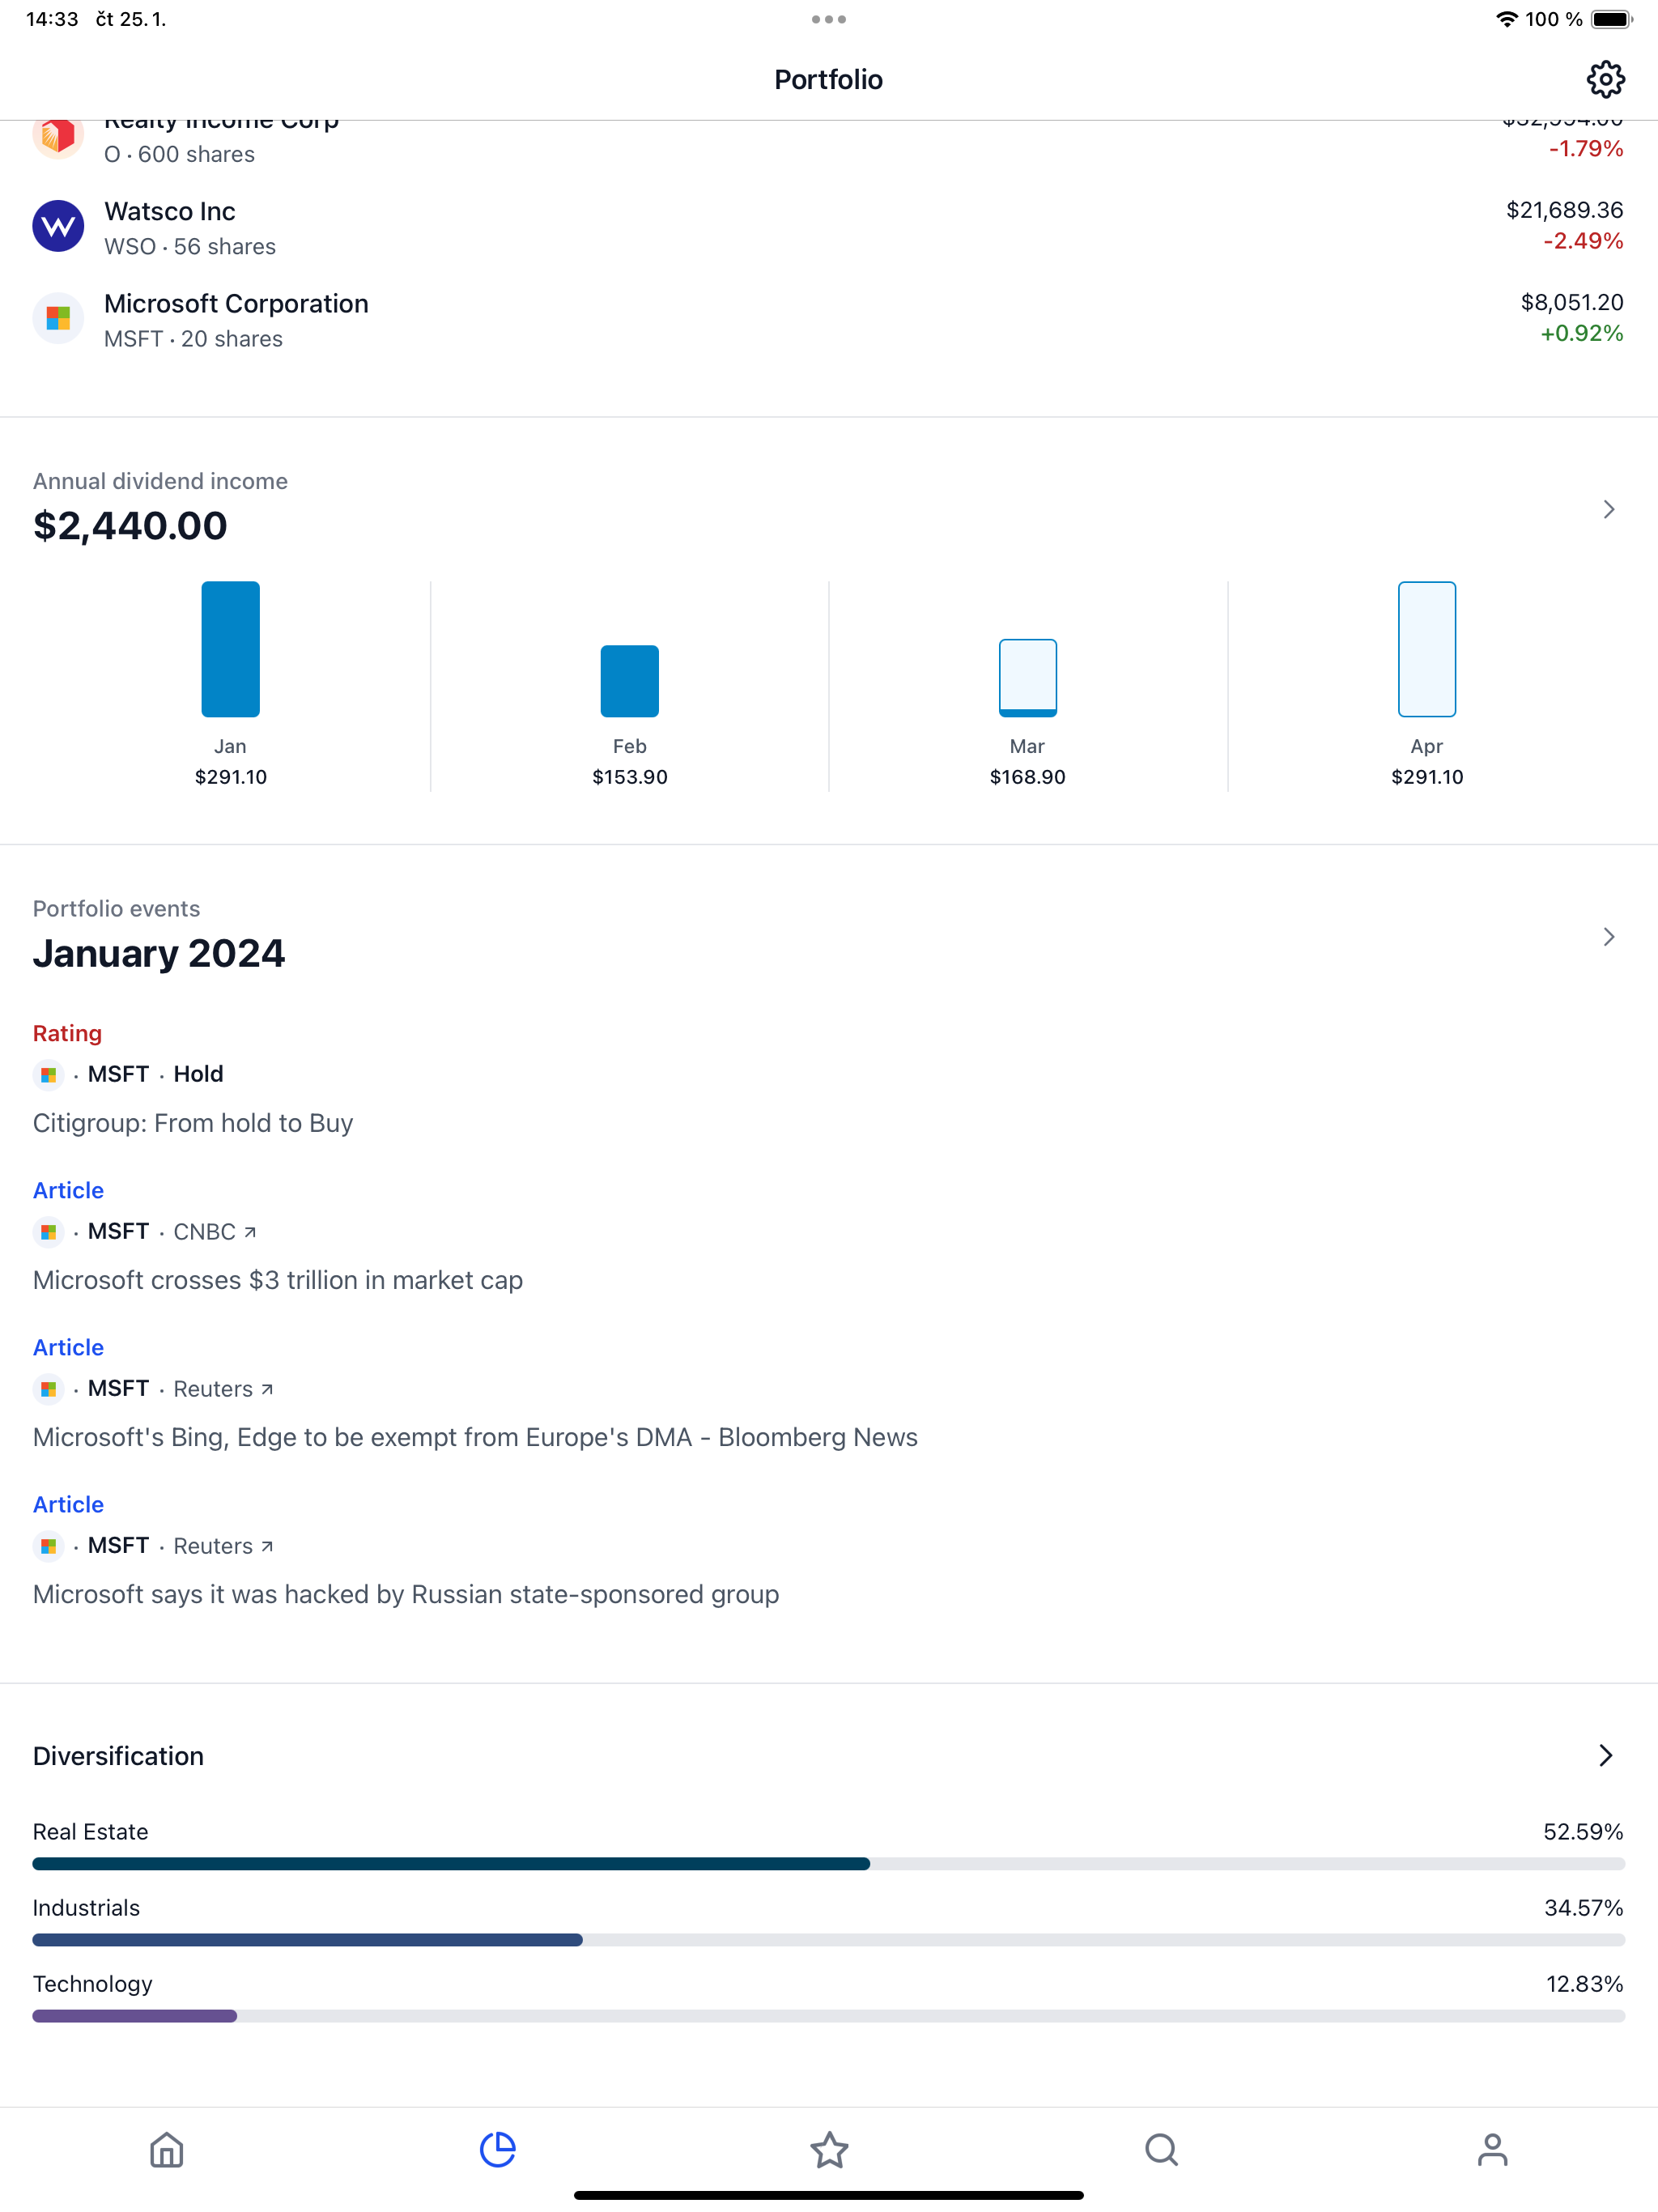Expand Diversification section chevron
This screenshot has width=1658, height=2212.
tap(1605, 1755)
